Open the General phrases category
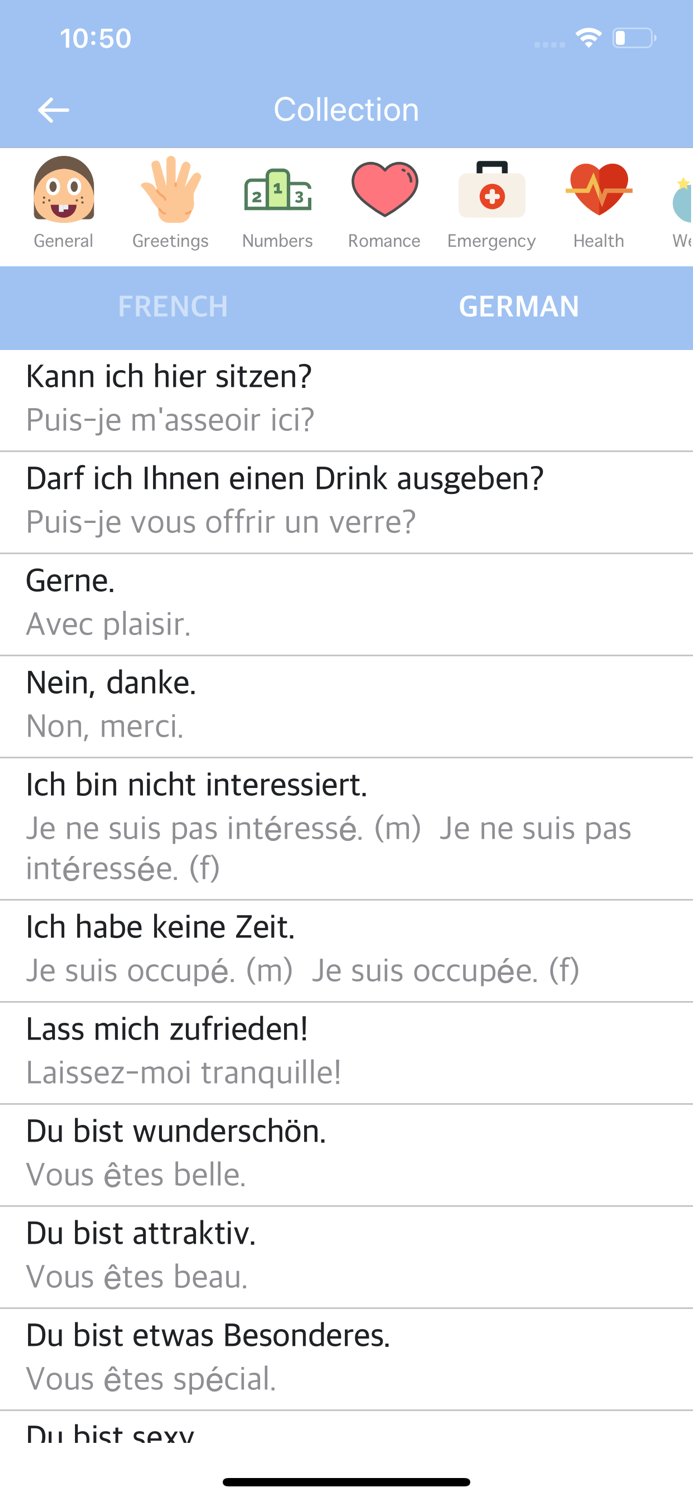 (64, 200)
